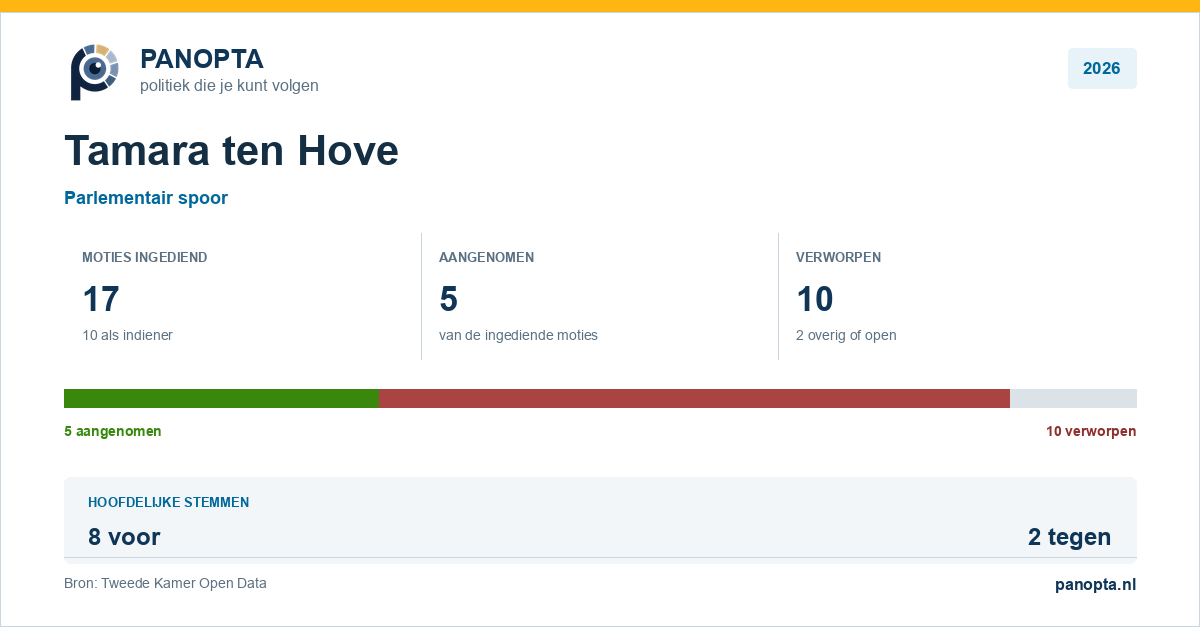Click the PANOPTA brand name
1200x627 pixels.
202,59
